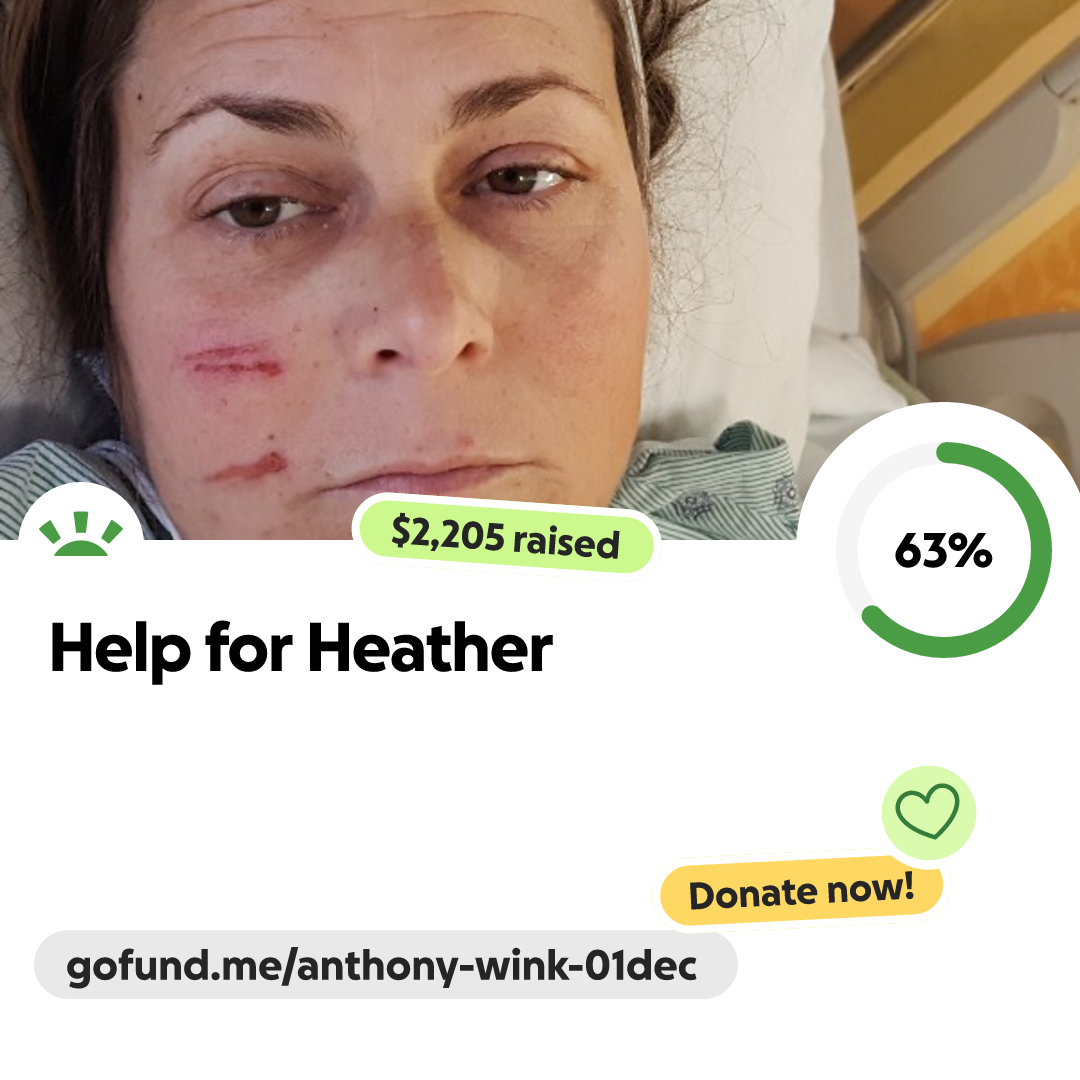Click the Donate now! button

[x=801, y=891]
